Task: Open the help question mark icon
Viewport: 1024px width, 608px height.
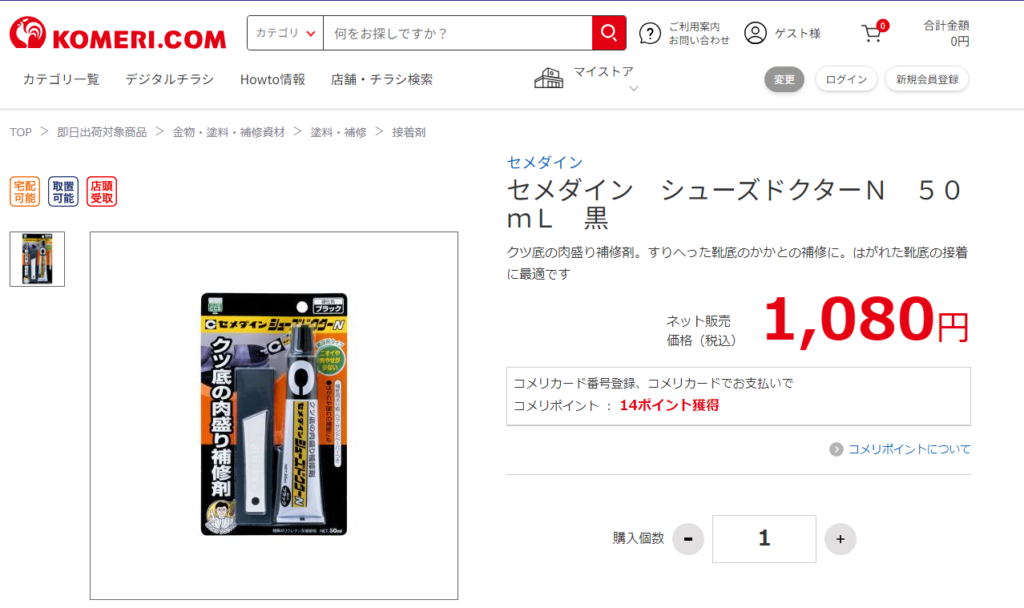Action: (650, 33)
